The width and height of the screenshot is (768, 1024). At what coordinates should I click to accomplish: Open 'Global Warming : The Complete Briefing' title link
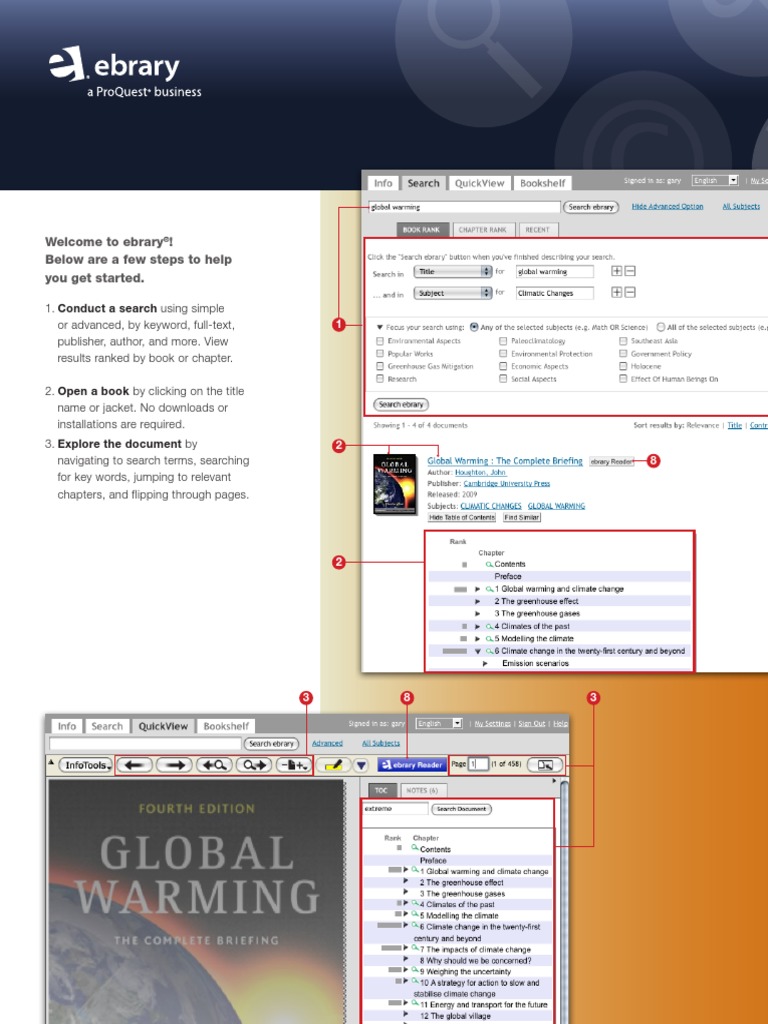click(505, 460)
